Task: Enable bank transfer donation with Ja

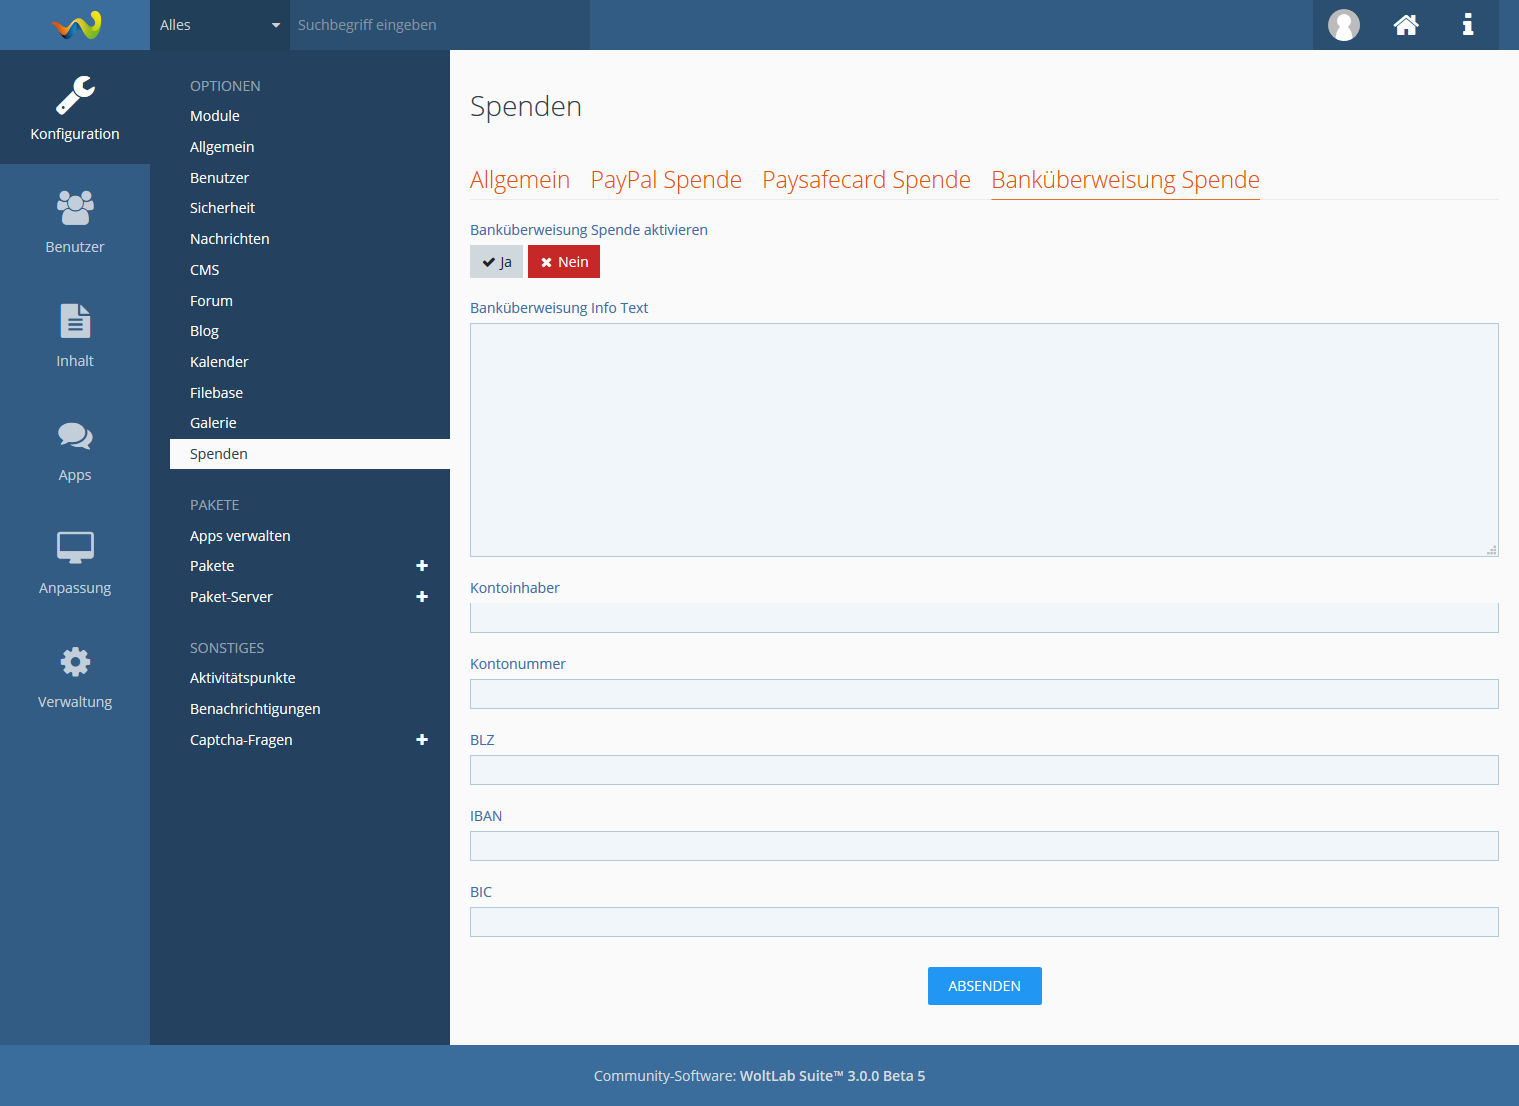Action: 496,262
